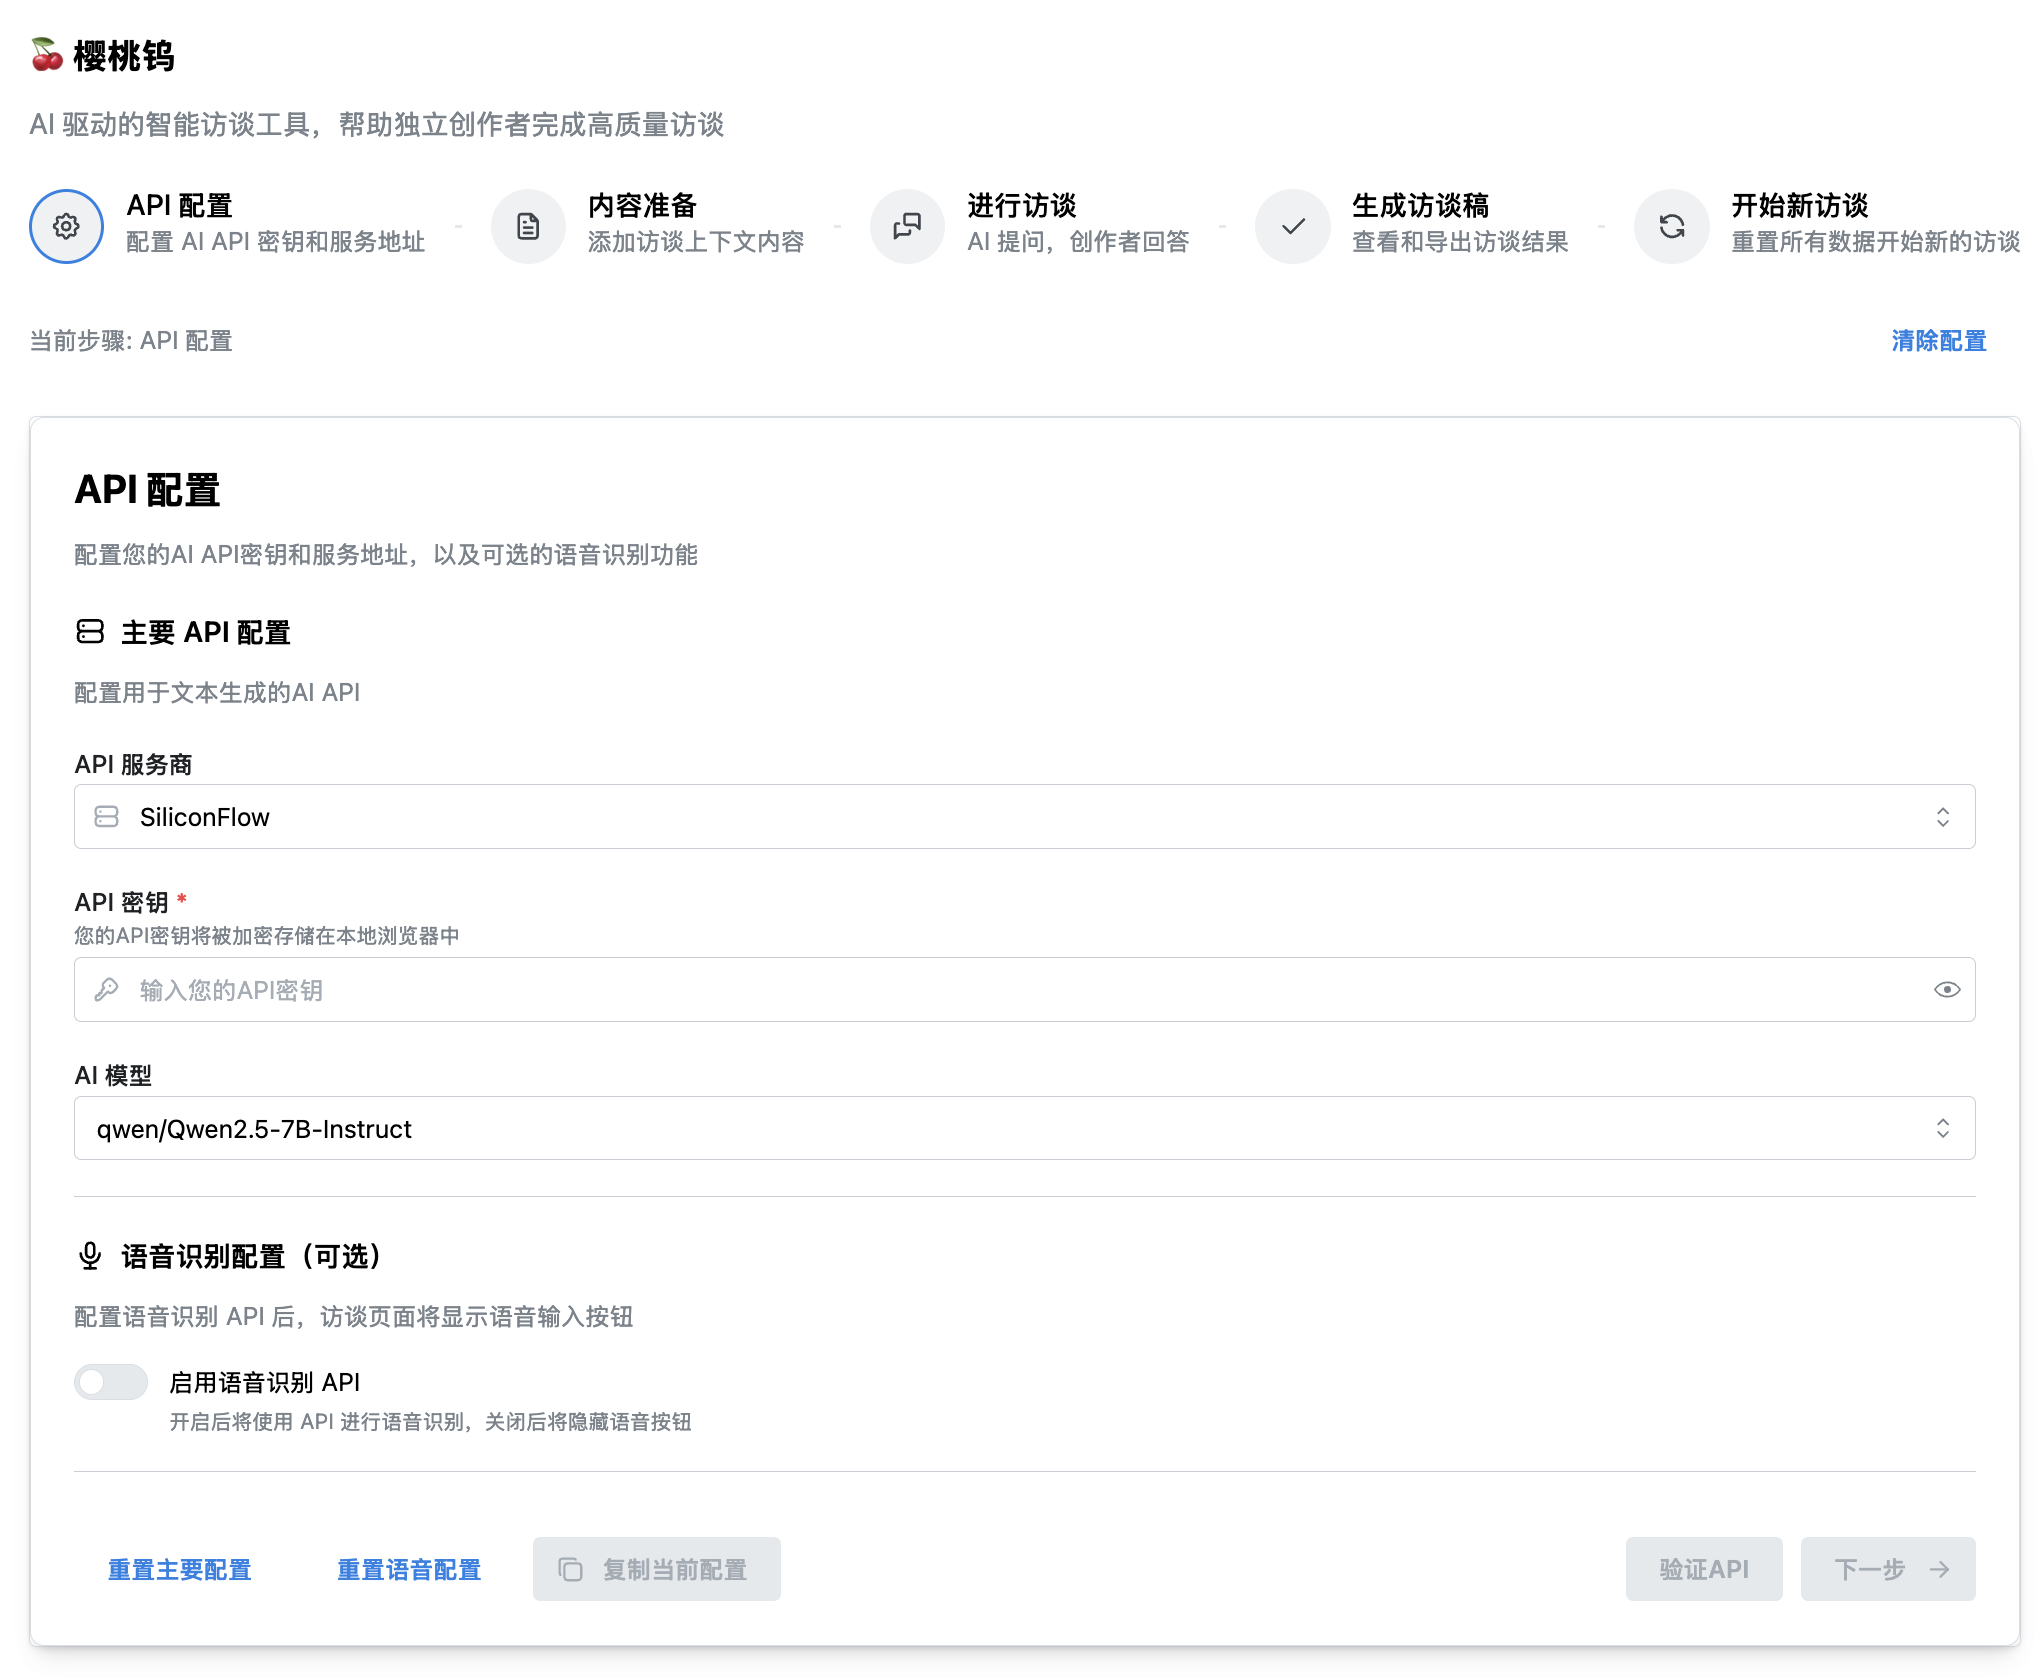The width and height of the screenshot is (2044, 1678).
Task: Click the 主要 API 配置 heading
Action: point(206,632)
